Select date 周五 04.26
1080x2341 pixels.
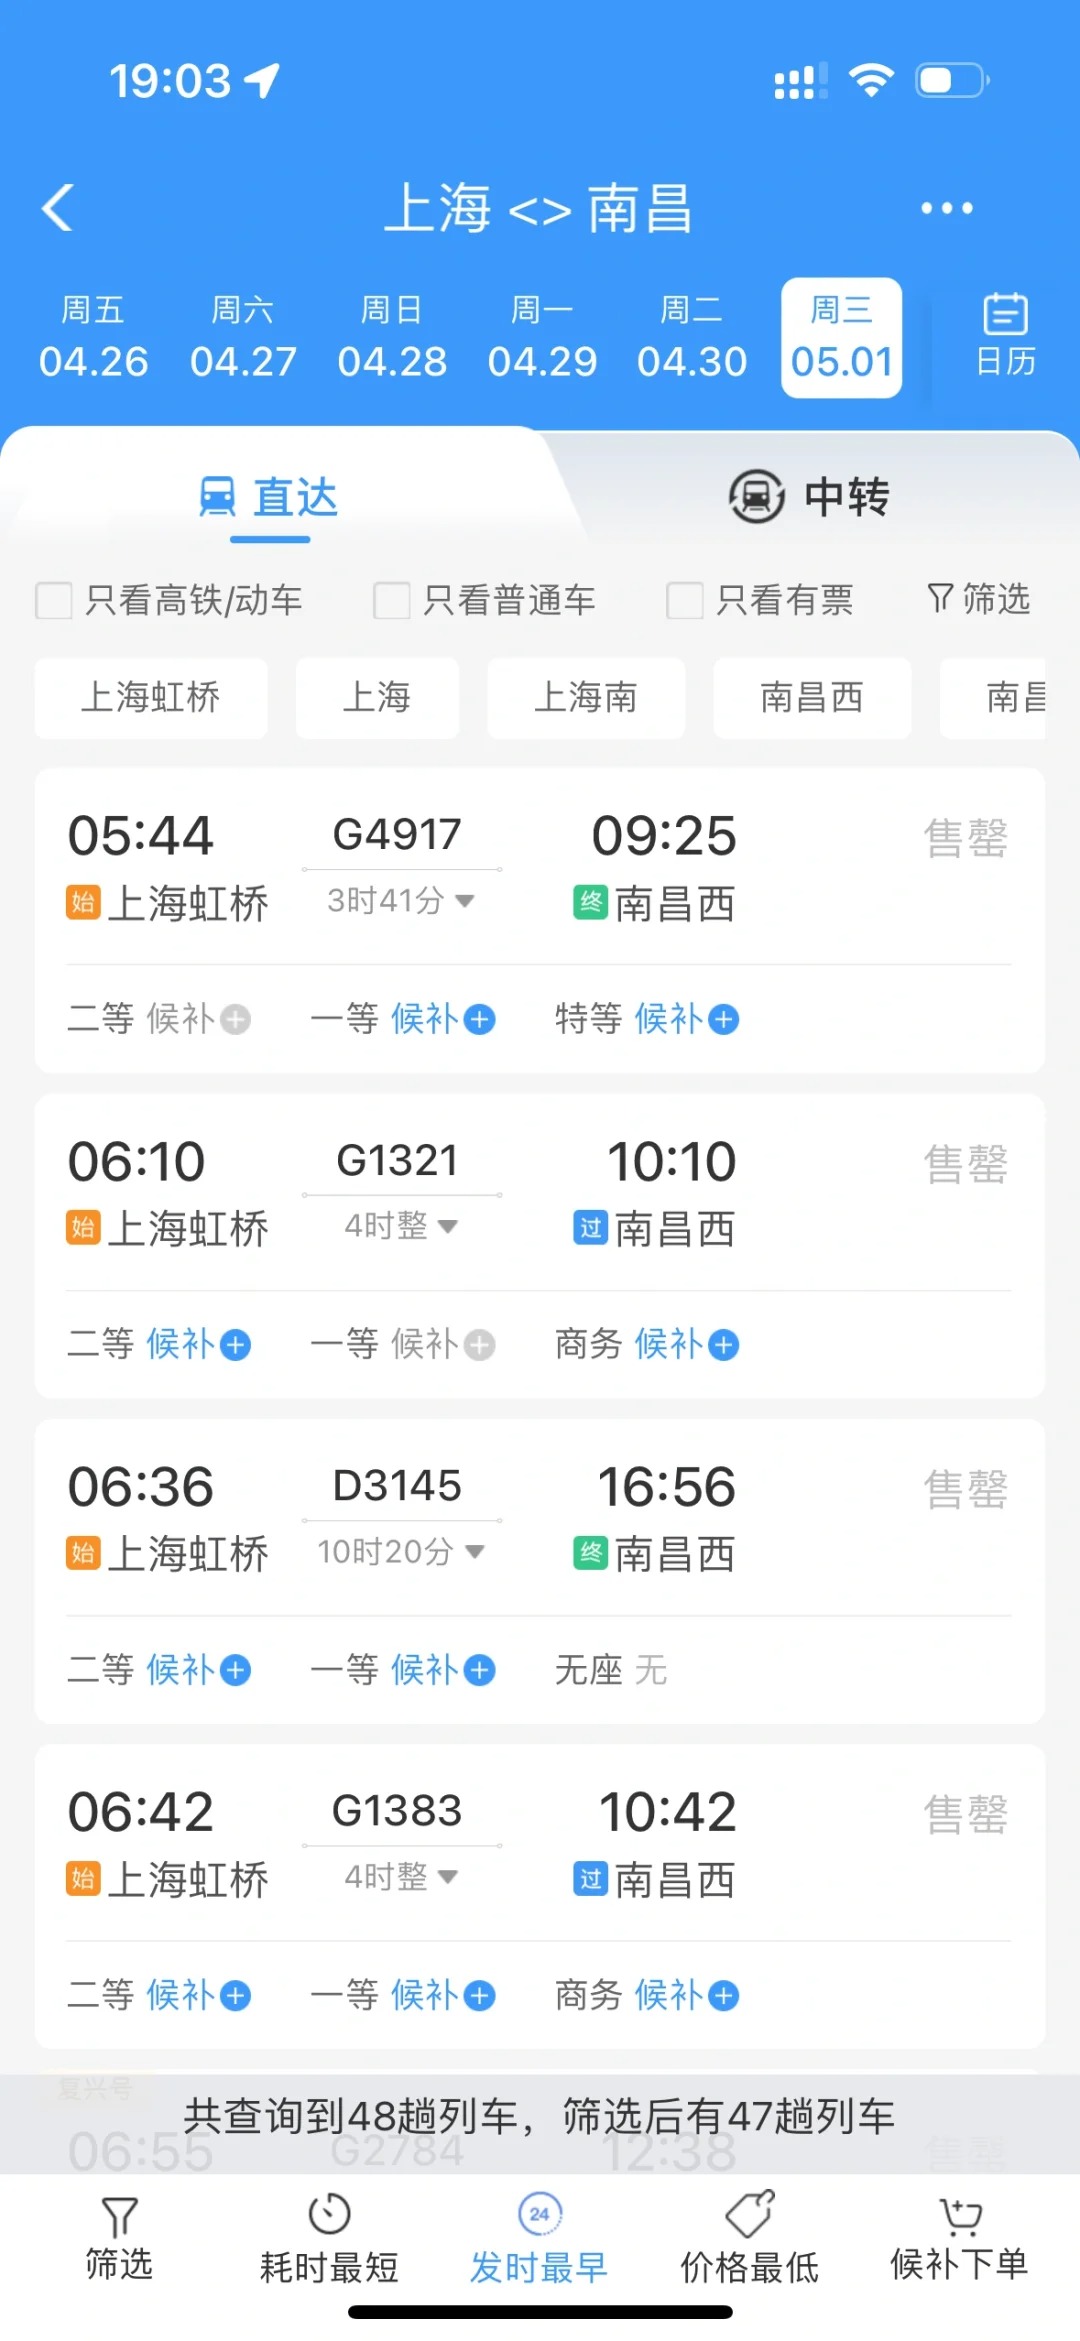point(93,337)
